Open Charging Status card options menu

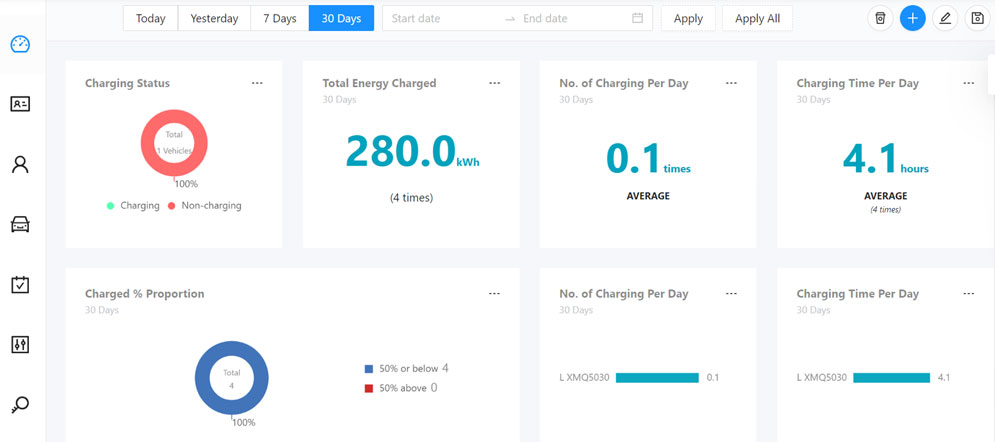[257, 83]
